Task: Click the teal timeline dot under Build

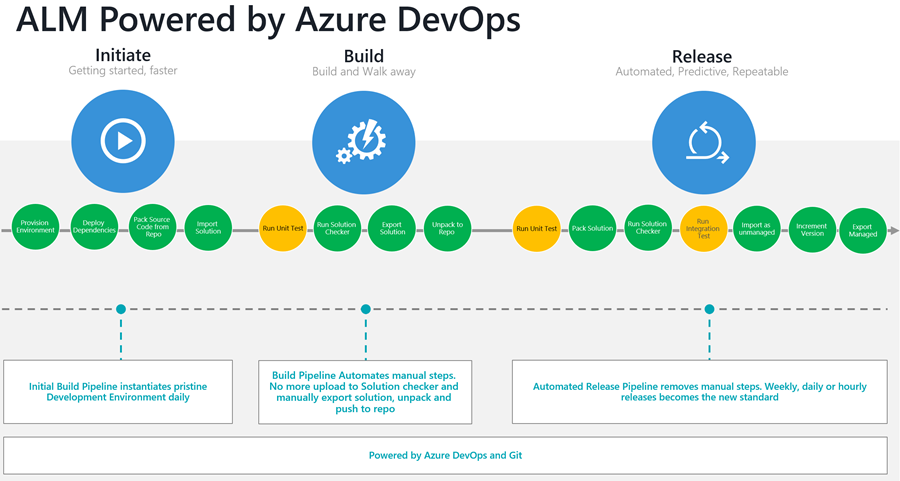Action: click(366, 309)
